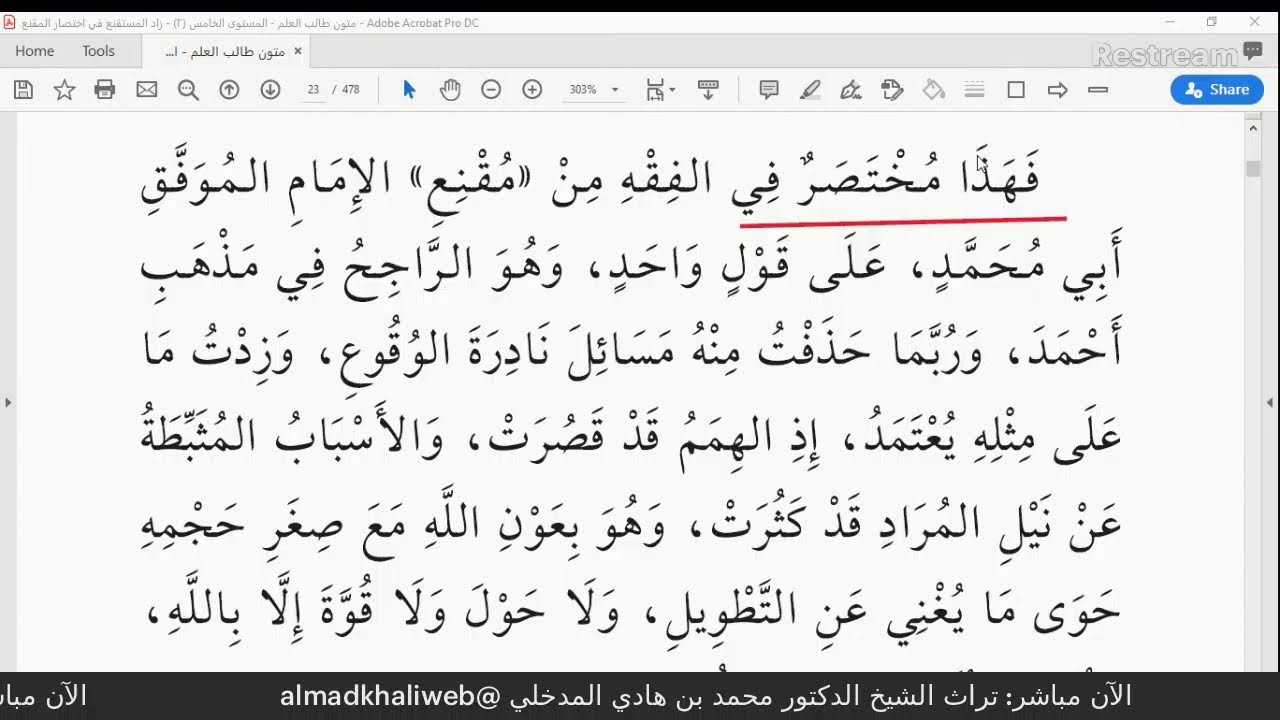Open the chat bubble notifications icon
This screenshot has height=720, width=1280.
1253,51
